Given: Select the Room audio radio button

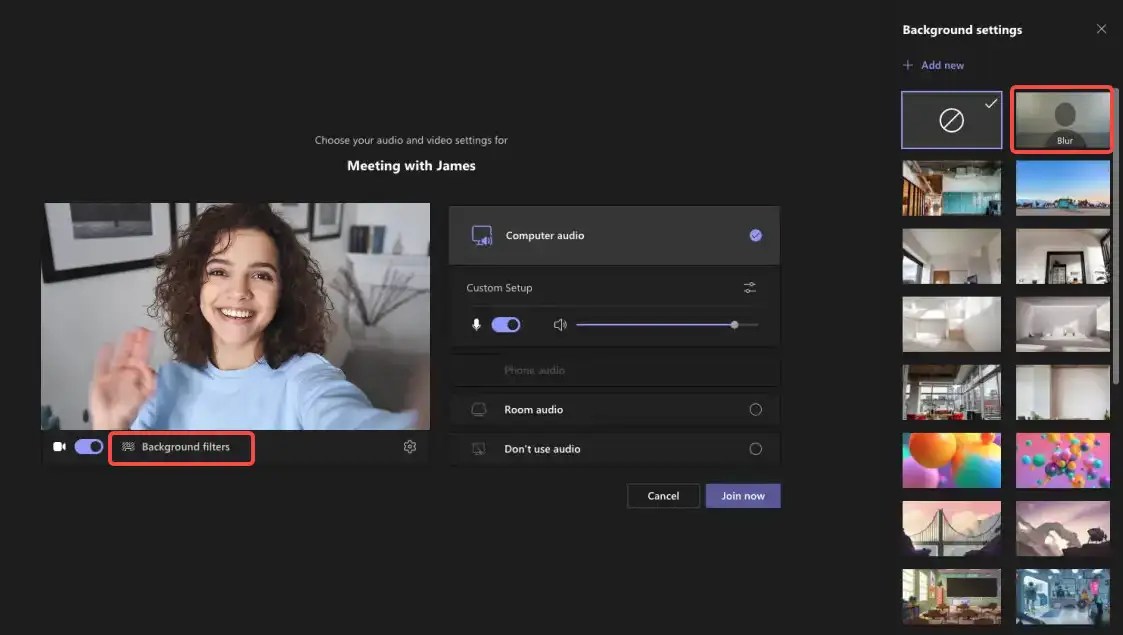Looking at the screenshot, I should [x=758, y=409].
